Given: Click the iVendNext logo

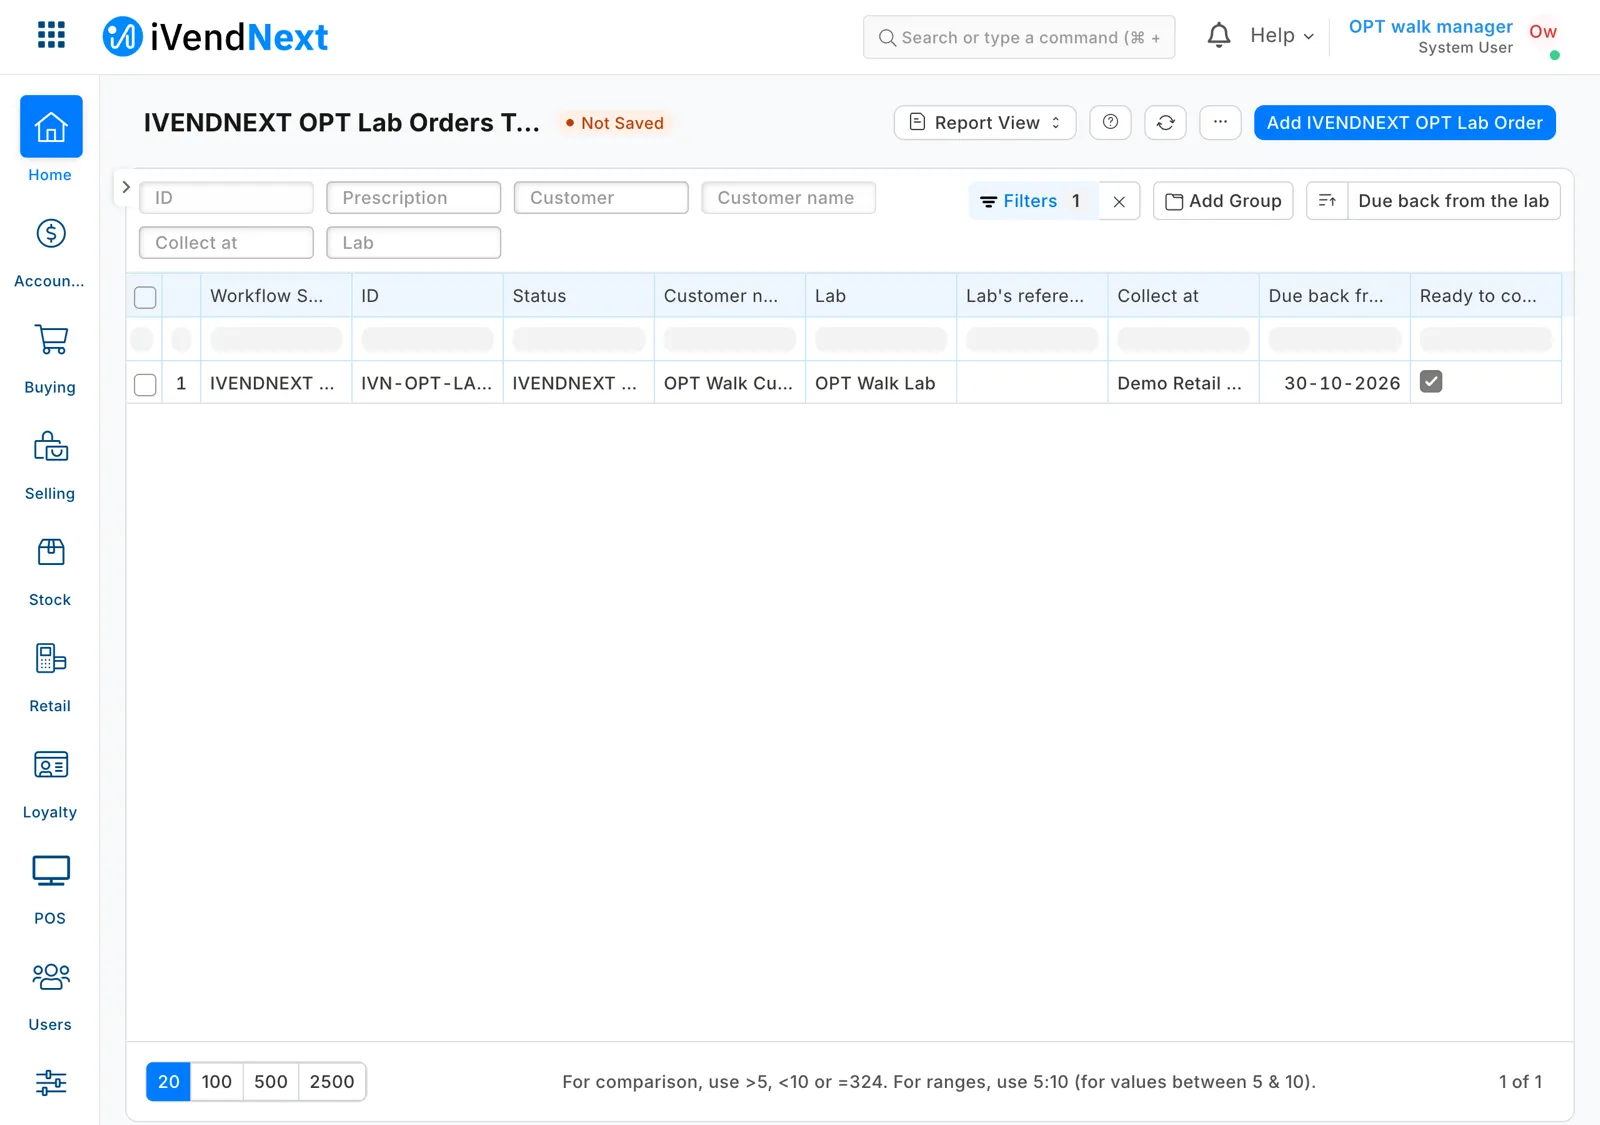Looking at the screenshot, I should coord(215,37).
